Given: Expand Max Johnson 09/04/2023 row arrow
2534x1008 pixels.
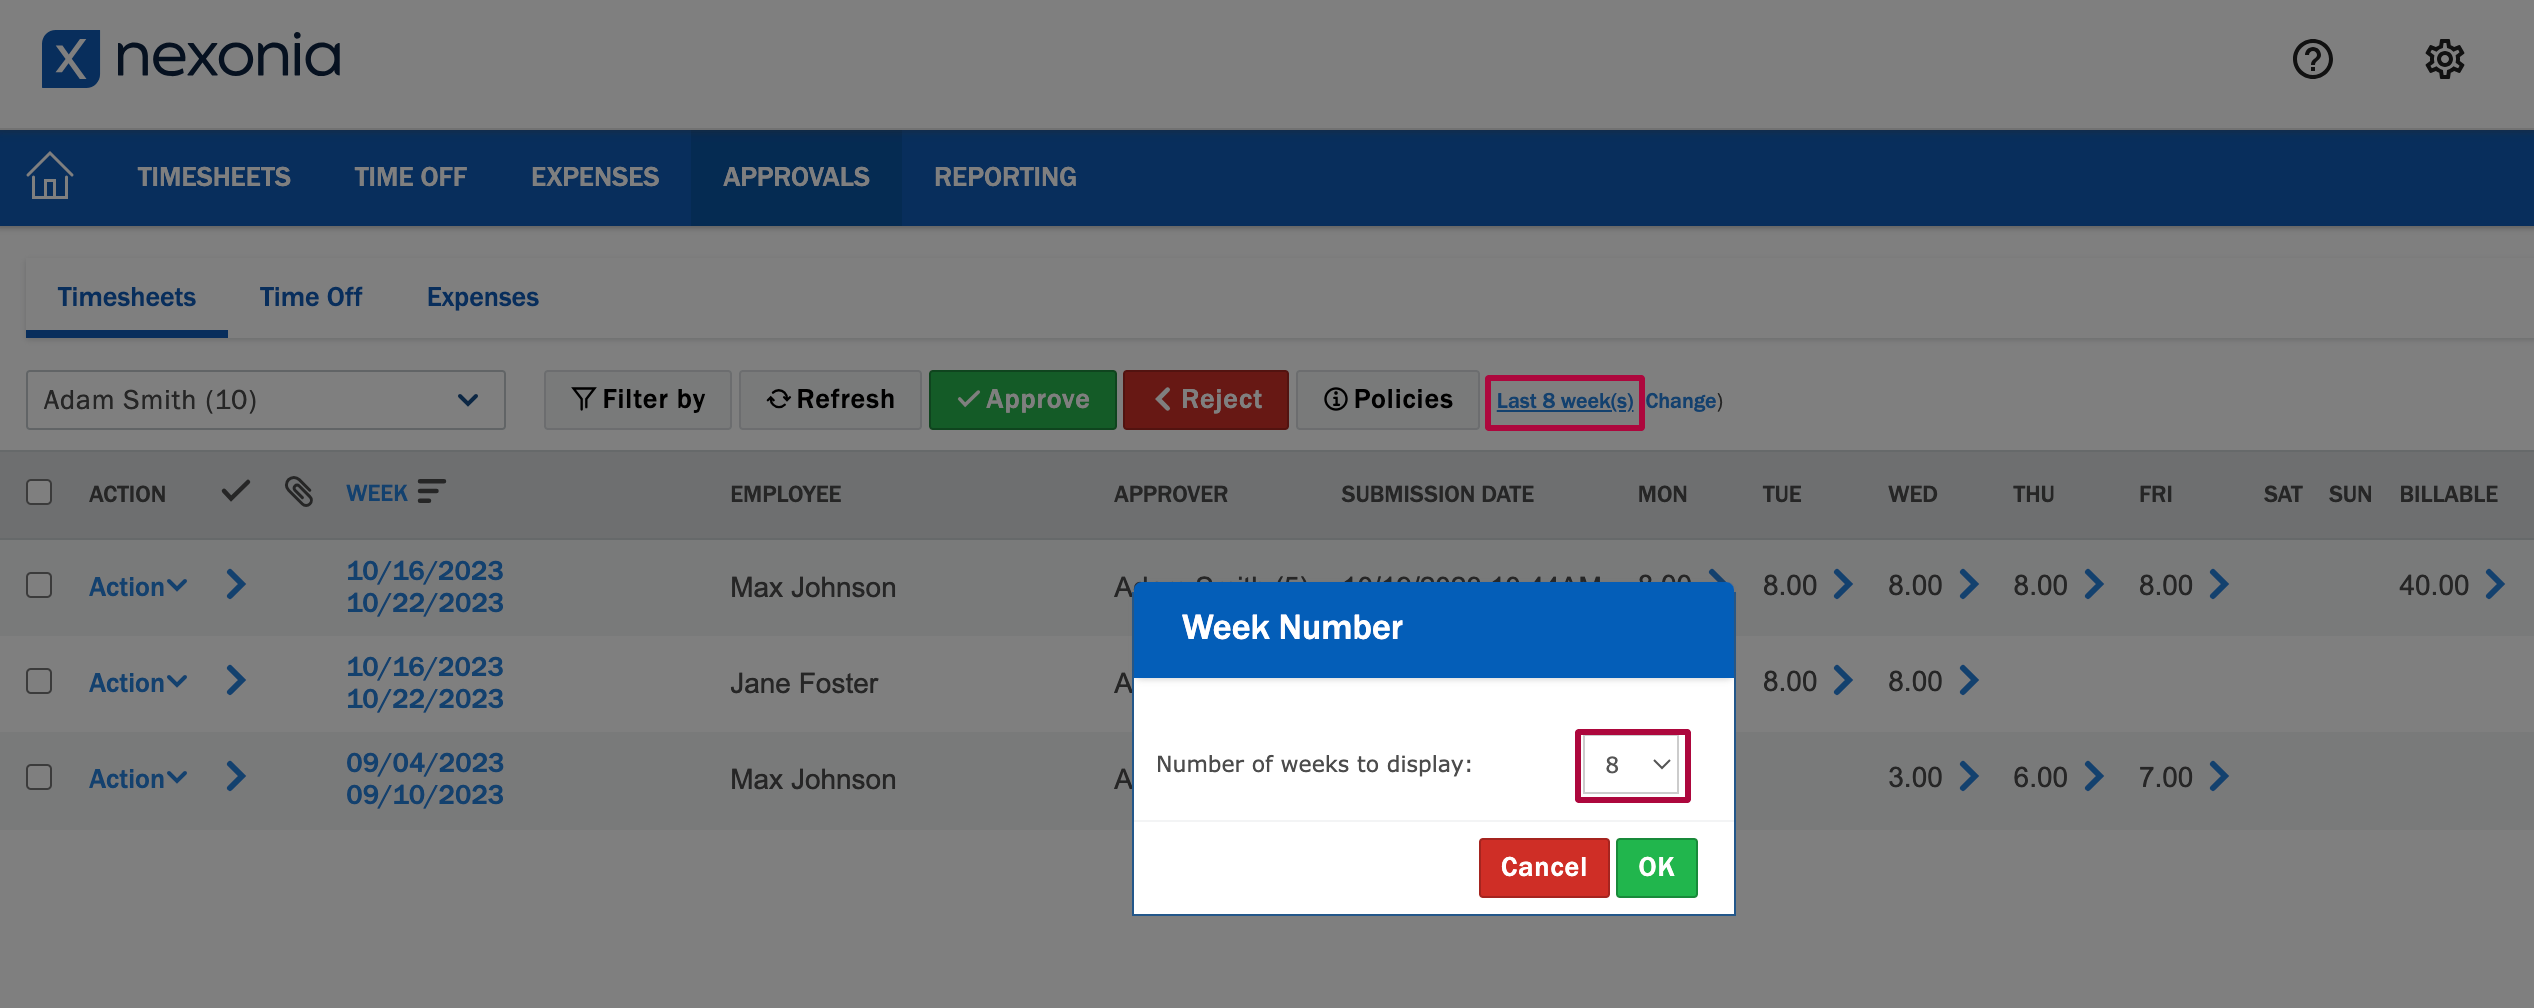Looking at the screenshot, I should [236, 777].
